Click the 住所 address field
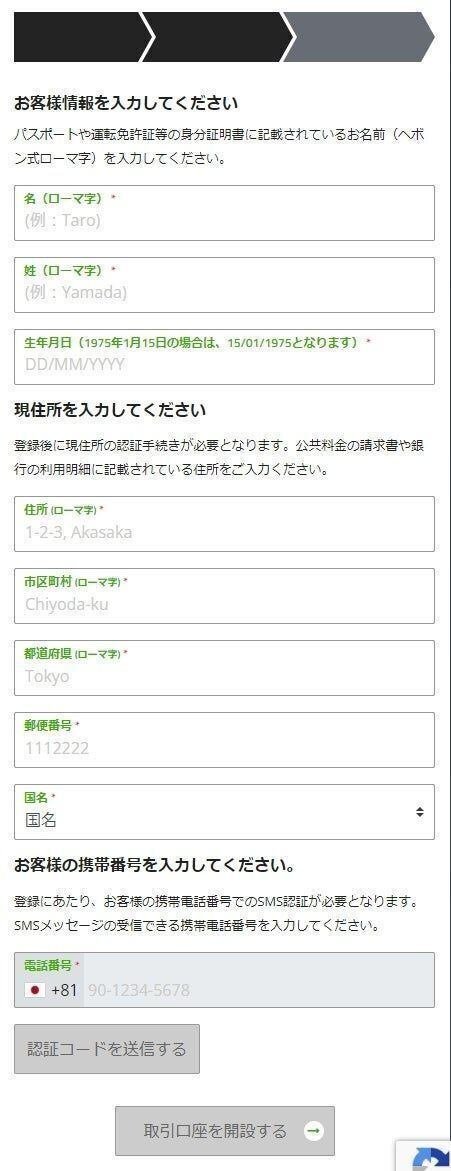 click(224, 524)
